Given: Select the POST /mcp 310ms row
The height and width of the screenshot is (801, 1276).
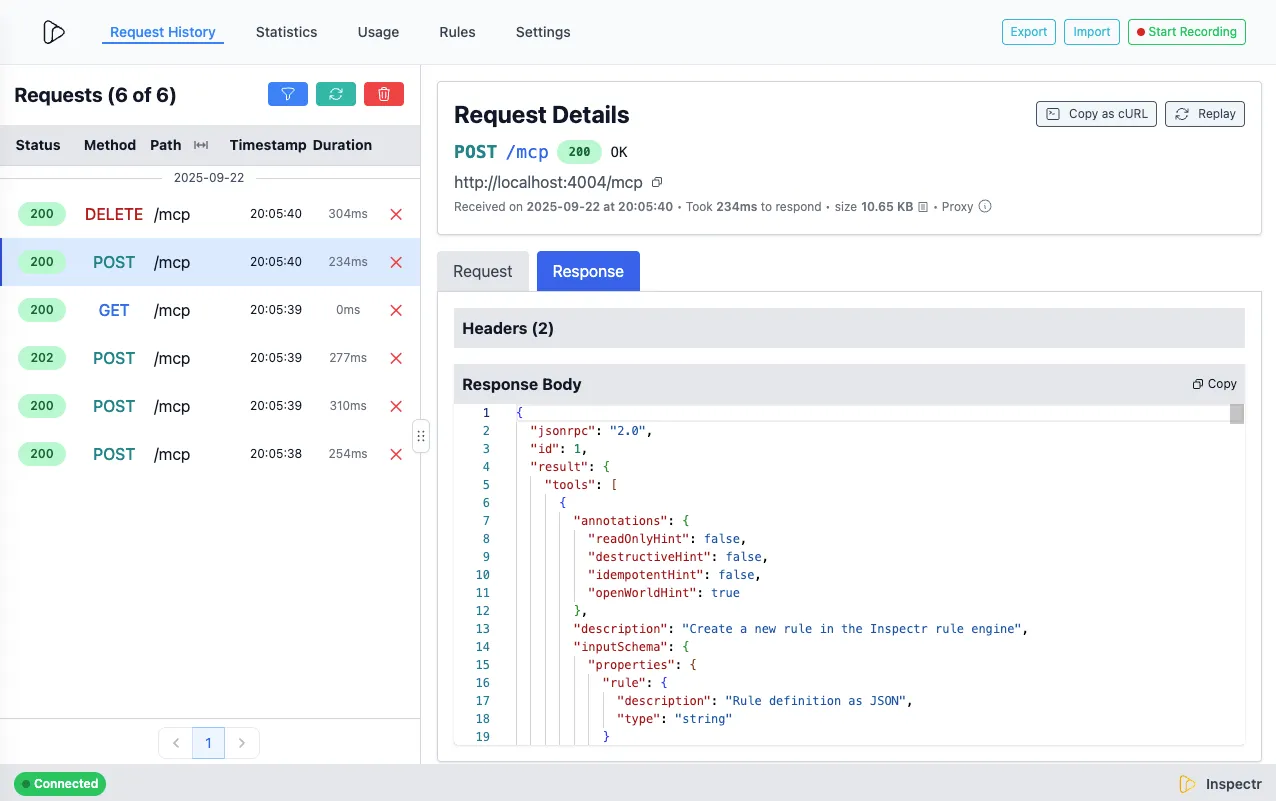Looking at the screenshot, I should [210, 406].
